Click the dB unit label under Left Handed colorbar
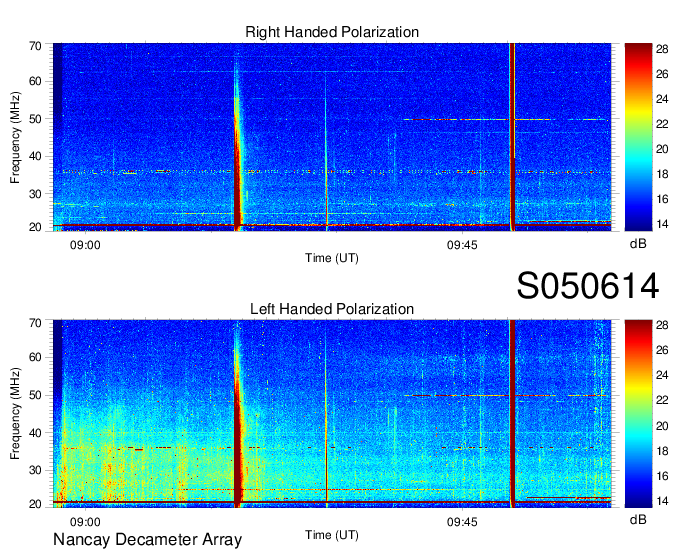The height and width of the screenshot is (552, 680). [638, 519]
